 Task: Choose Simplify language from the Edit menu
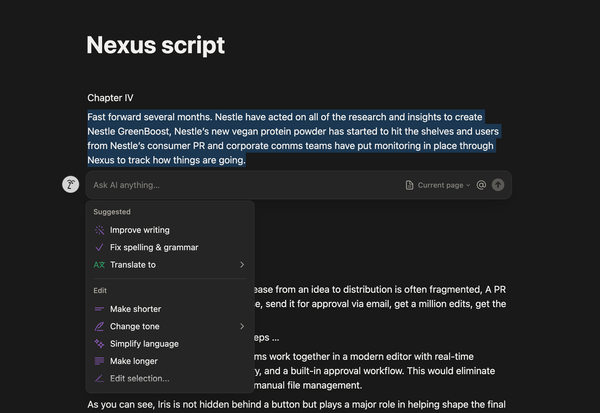pyautogui.click(x=146, y=343)
